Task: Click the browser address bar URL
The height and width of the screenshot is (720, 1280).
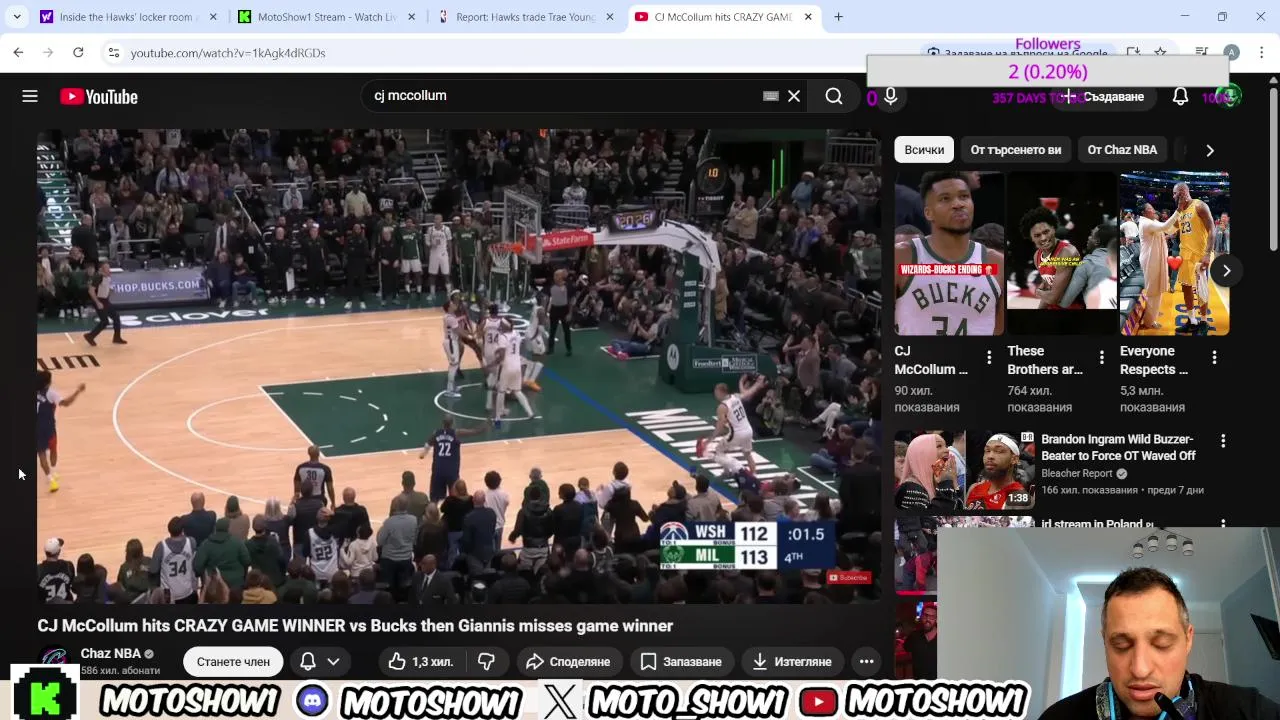Action: pos(228,53)
